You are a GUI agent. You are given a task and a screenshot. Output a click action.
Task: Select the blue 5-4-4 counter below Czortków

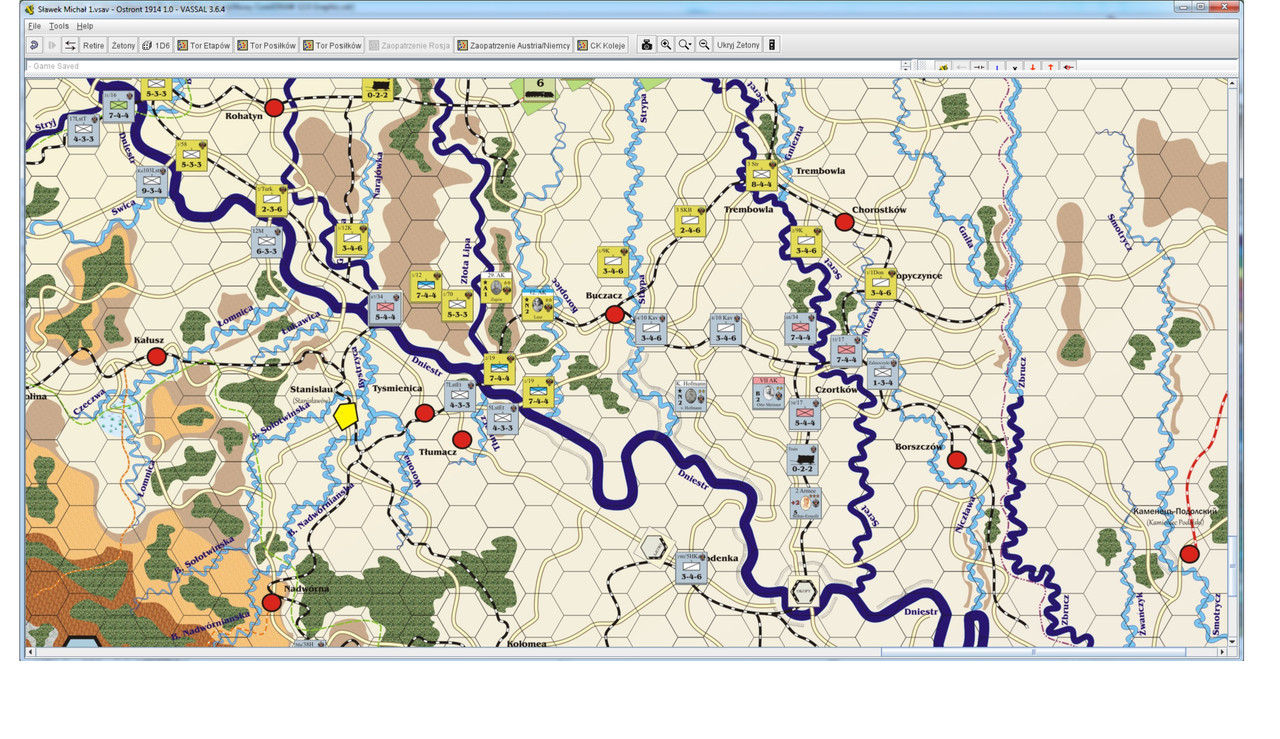805,414
